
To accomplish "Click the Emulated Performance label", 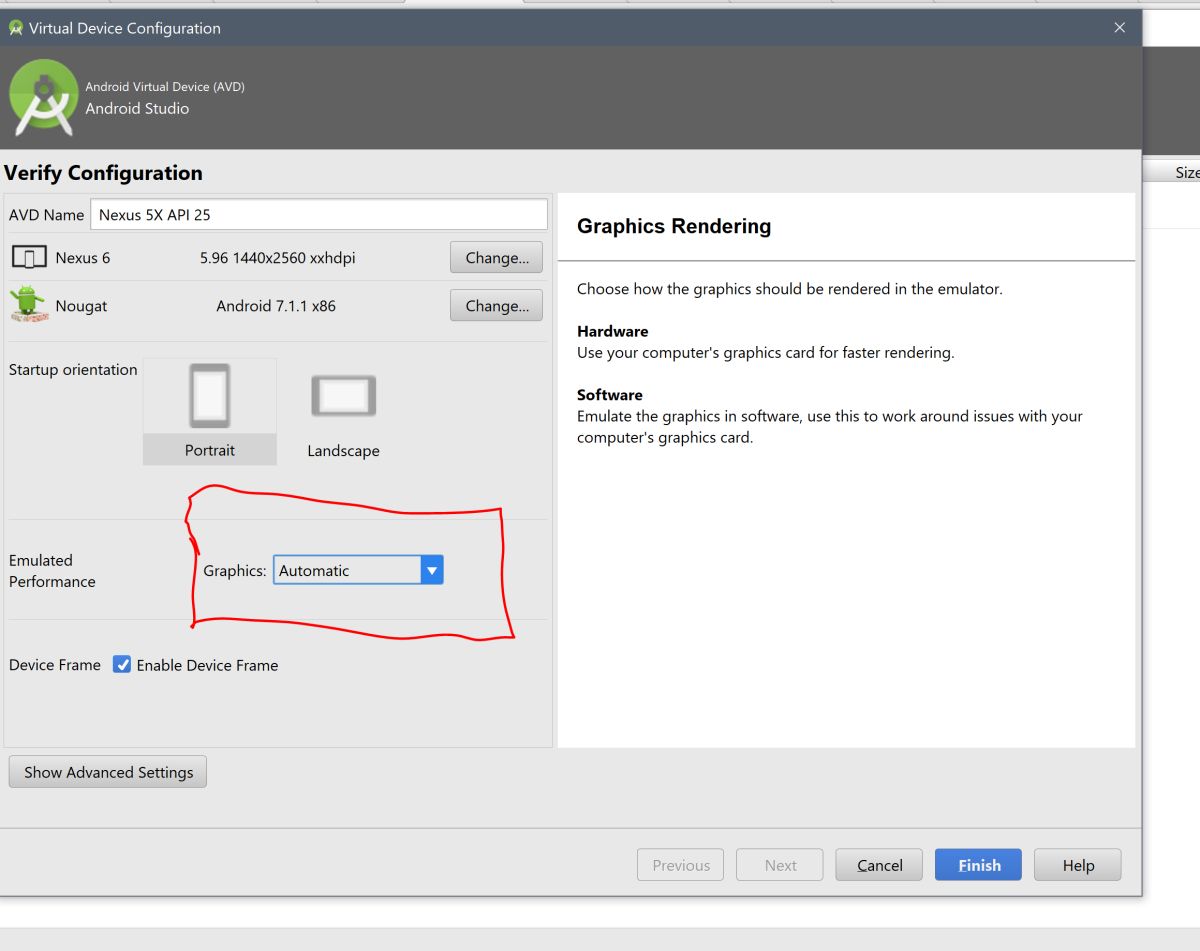I will tap(52, 571).
